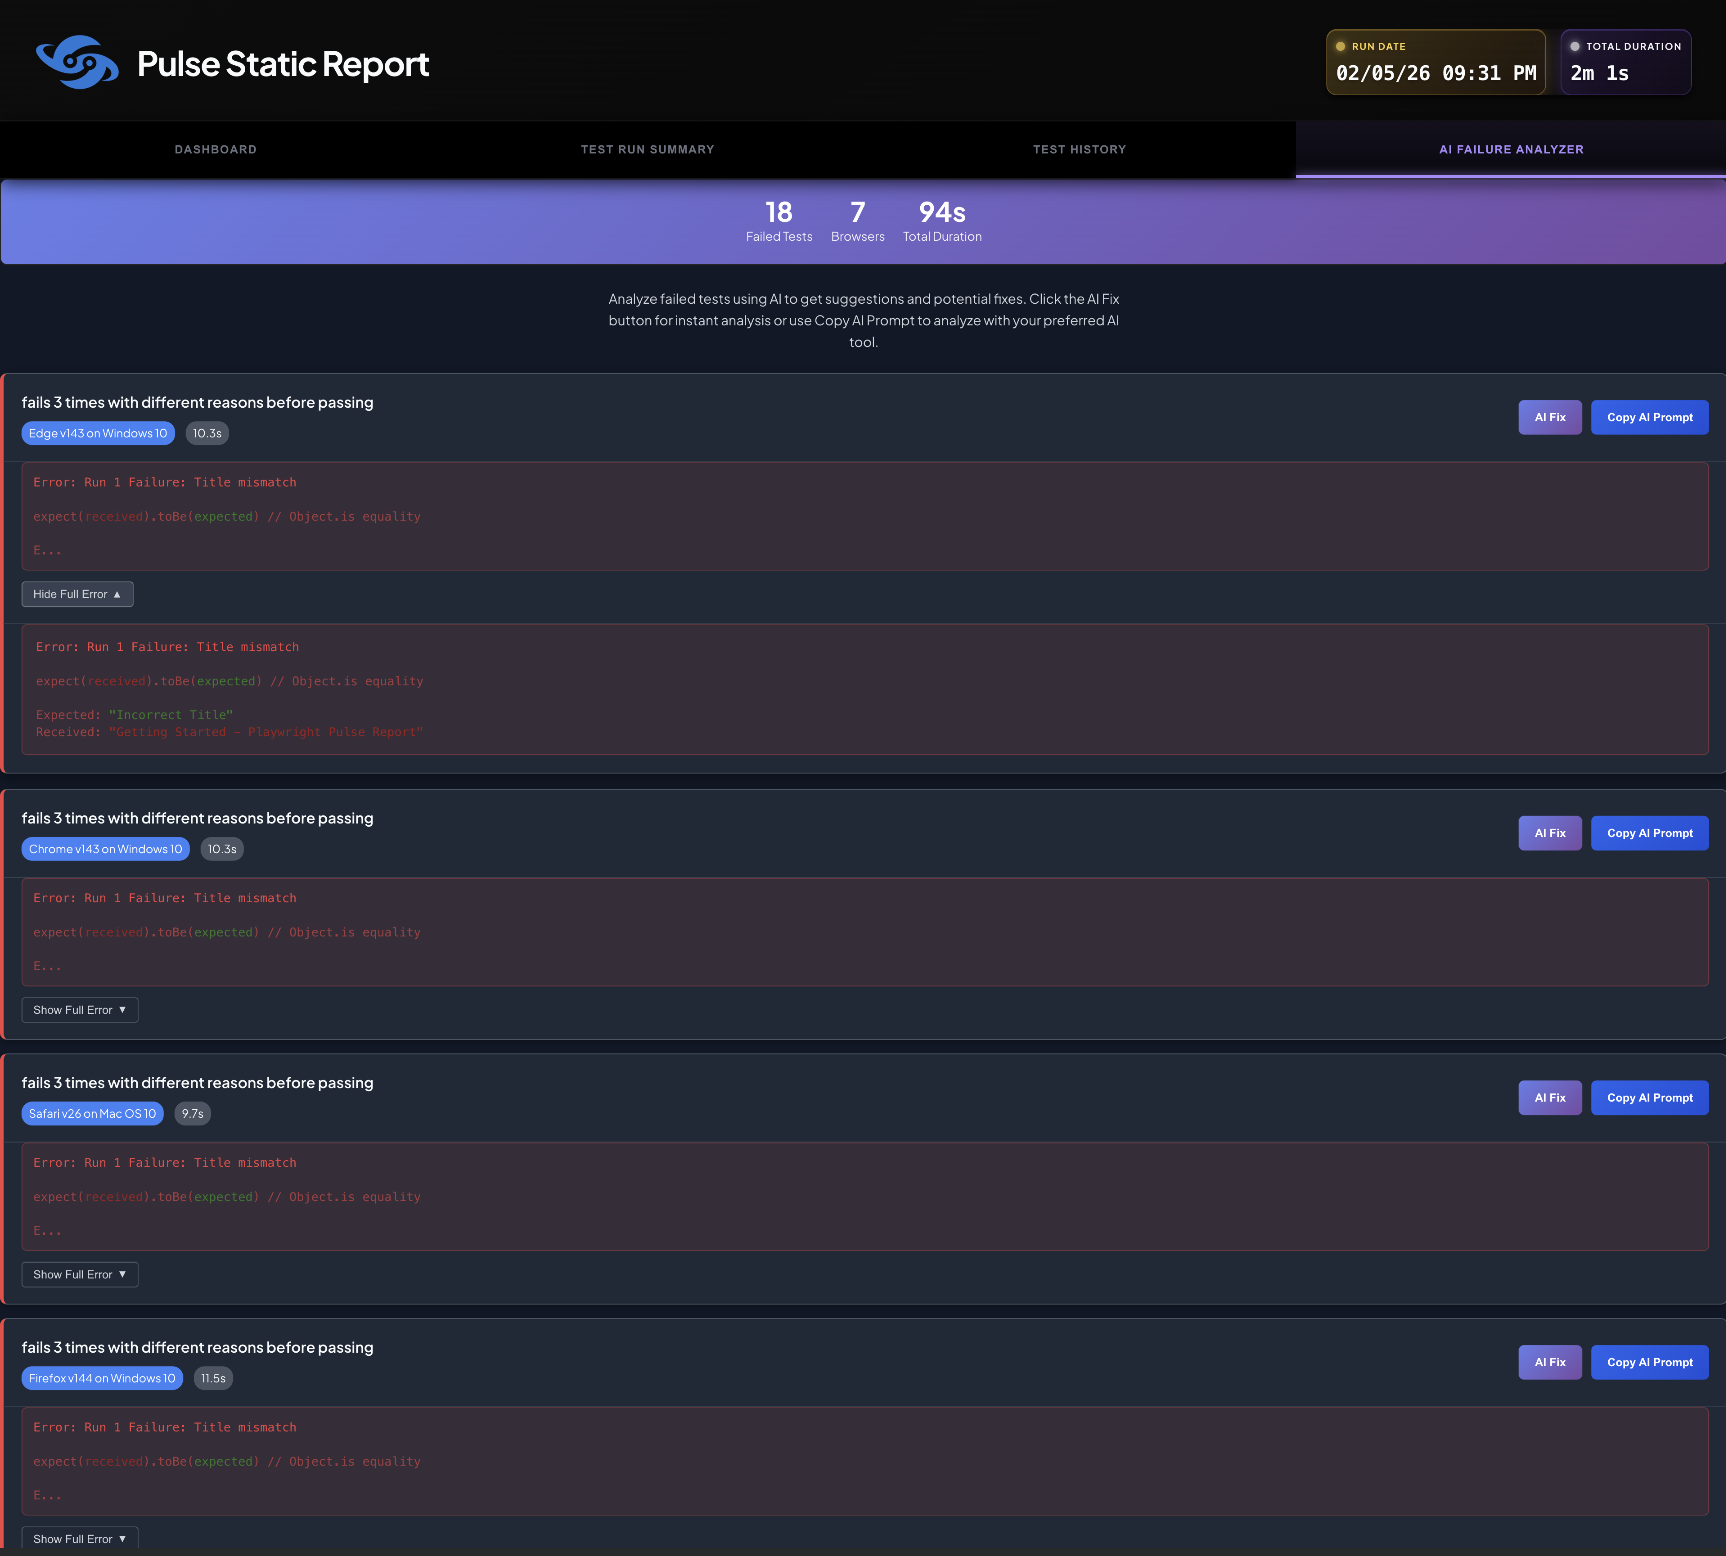Select the AI Failure Analyzer tab
This screenshot has width=1726, height=1556.
[1510, 150]
